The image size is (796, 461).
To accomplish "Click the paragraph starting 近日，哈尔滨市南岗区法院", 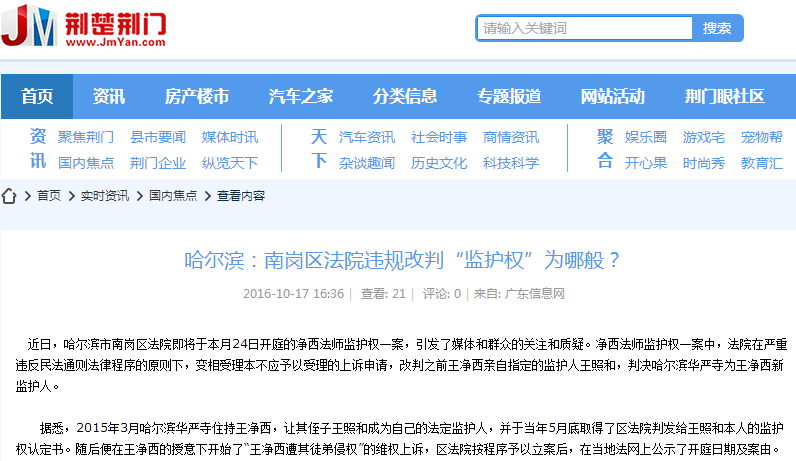I will 402,365.
